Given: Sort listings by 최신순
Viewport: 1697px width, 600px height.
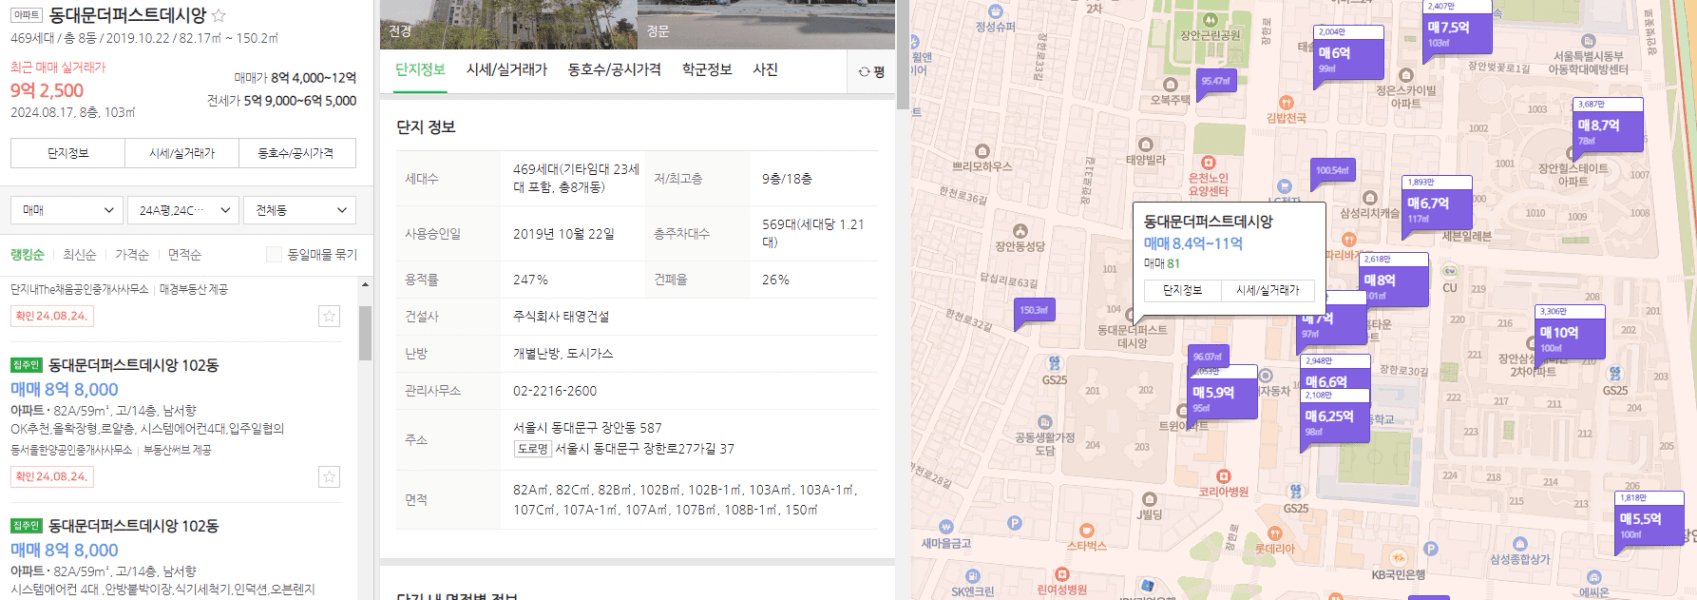Looking at the screenshot, I should [x=80, y=255].
